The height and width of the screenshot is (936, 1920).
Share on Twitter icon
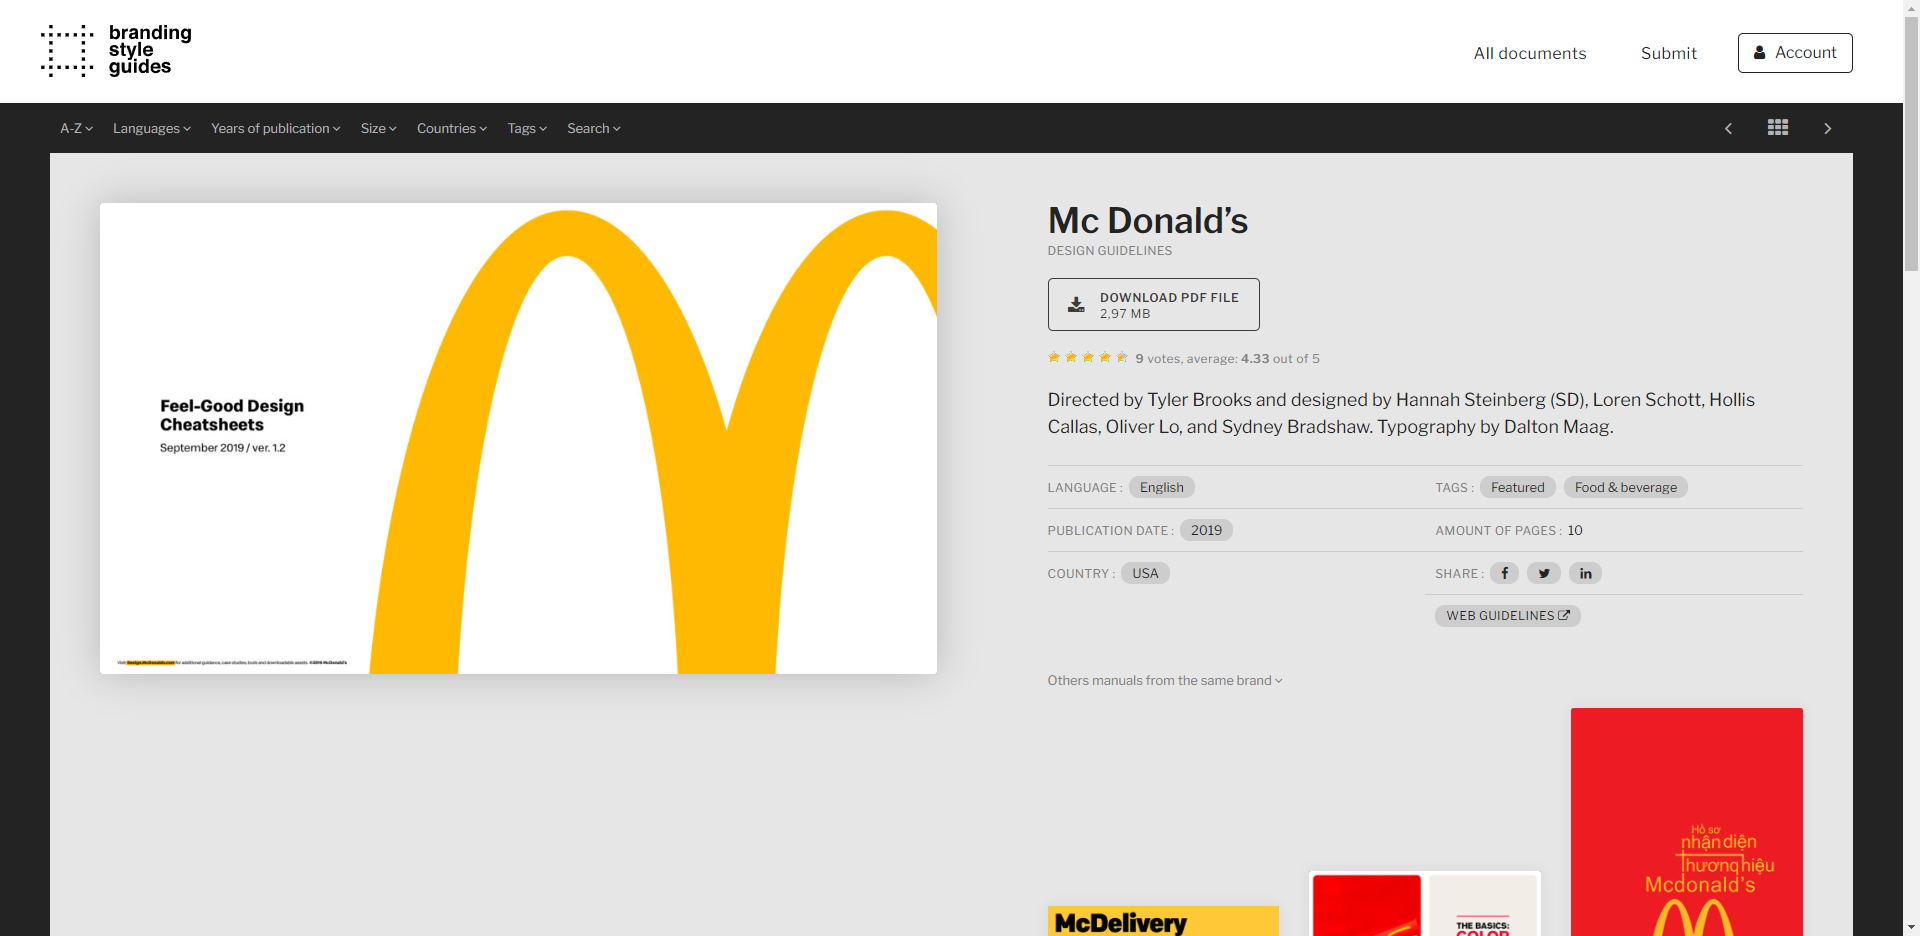tap(1544, 573)
